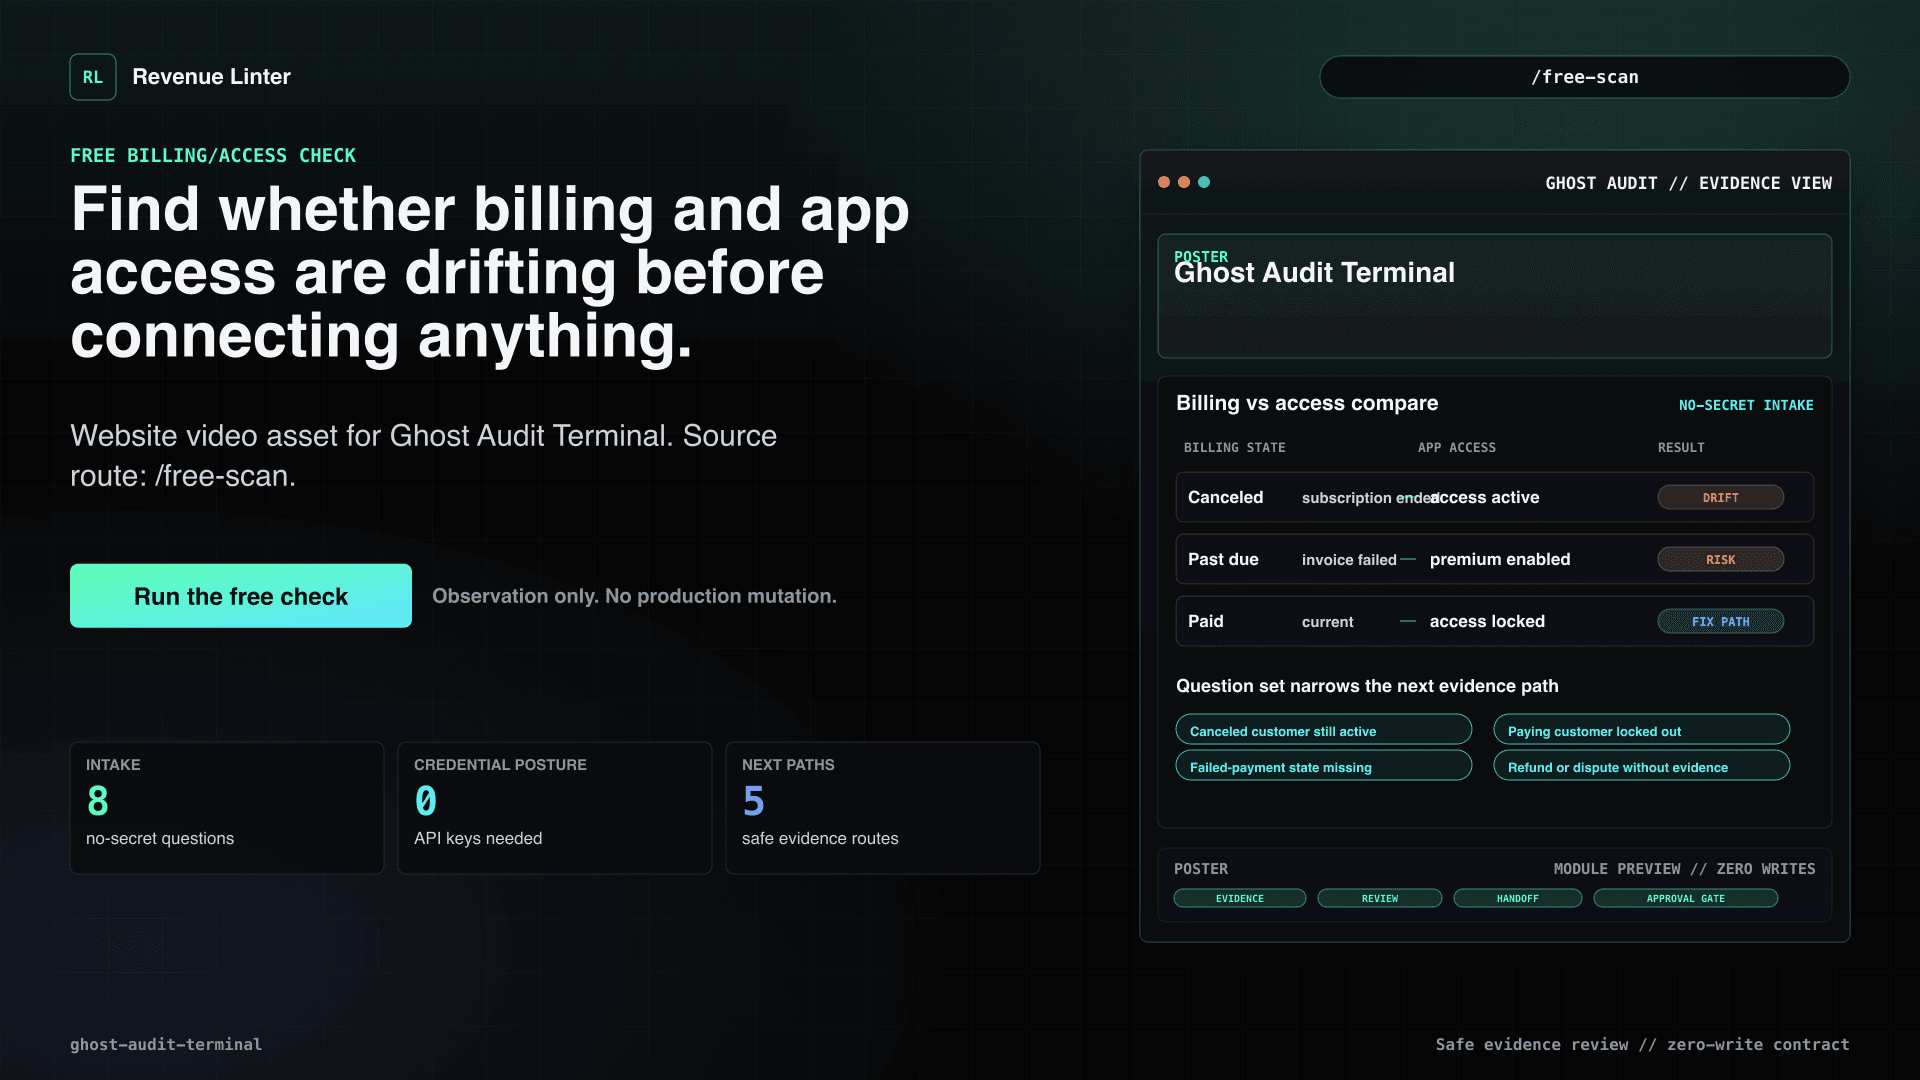Choose Canceled customer still active question
1920x1080 pixels.
pyautogui.click(x=1323, y=730)
